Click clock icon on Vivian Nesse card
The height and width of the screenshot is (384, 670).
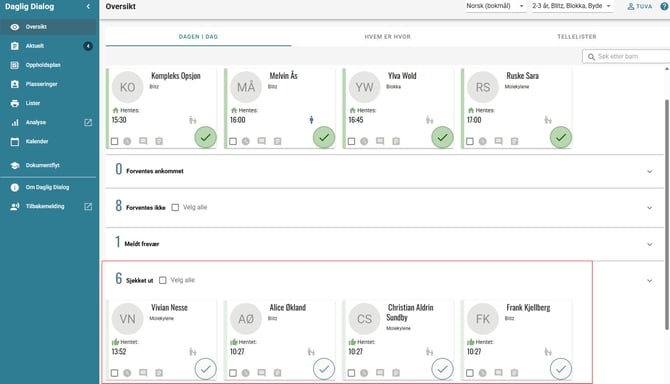(x=127, y=373)
